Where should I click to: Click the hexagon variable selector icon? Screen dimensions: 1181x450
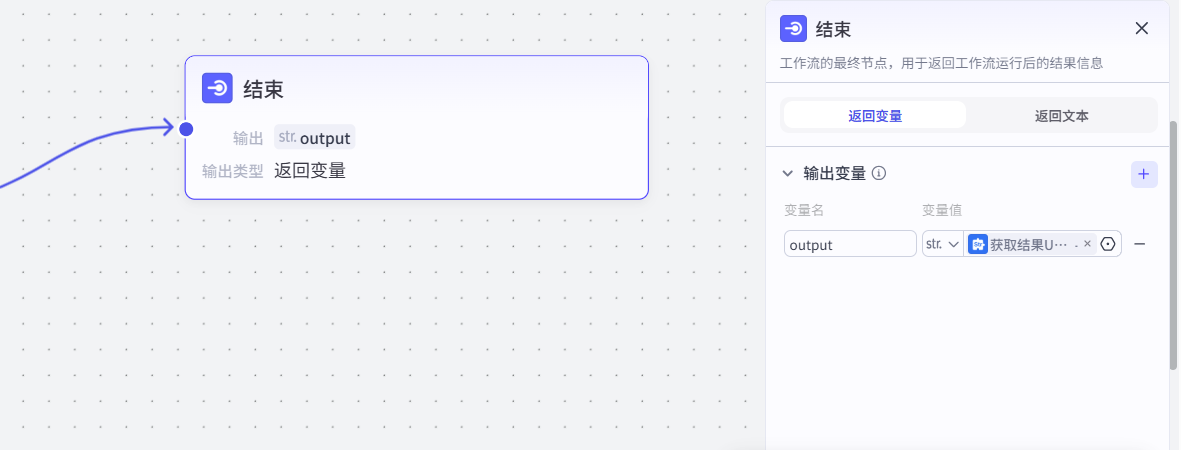pos(1108,244)
